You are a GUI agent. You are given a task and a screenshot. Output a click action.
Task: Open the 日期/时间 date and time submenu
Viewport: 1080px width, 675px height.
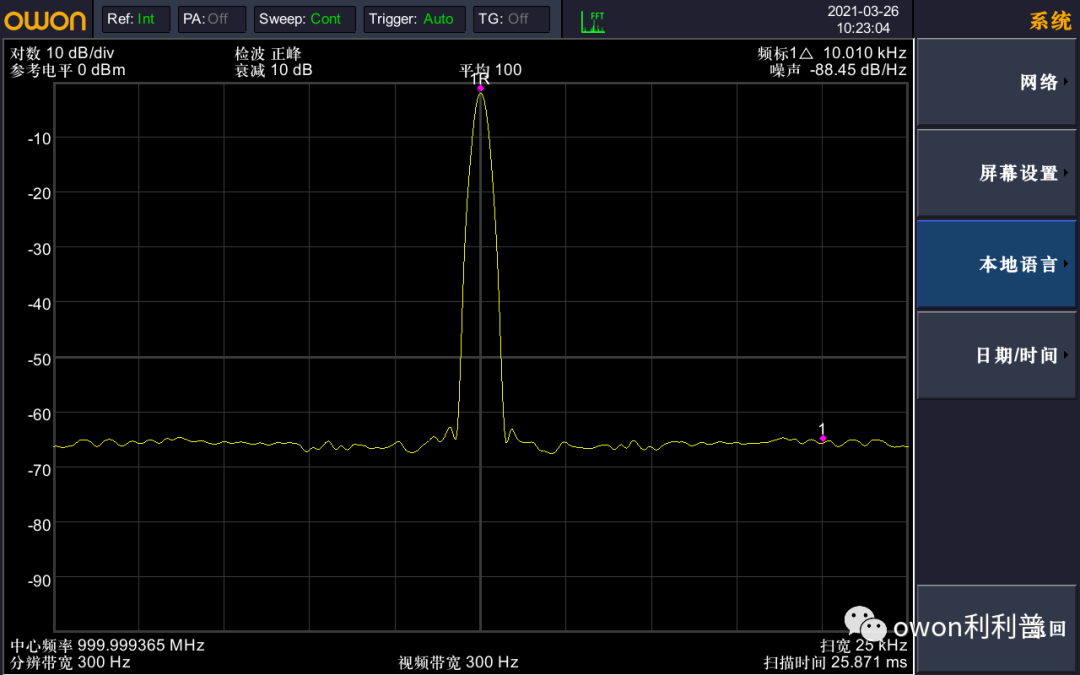point(996,355)
